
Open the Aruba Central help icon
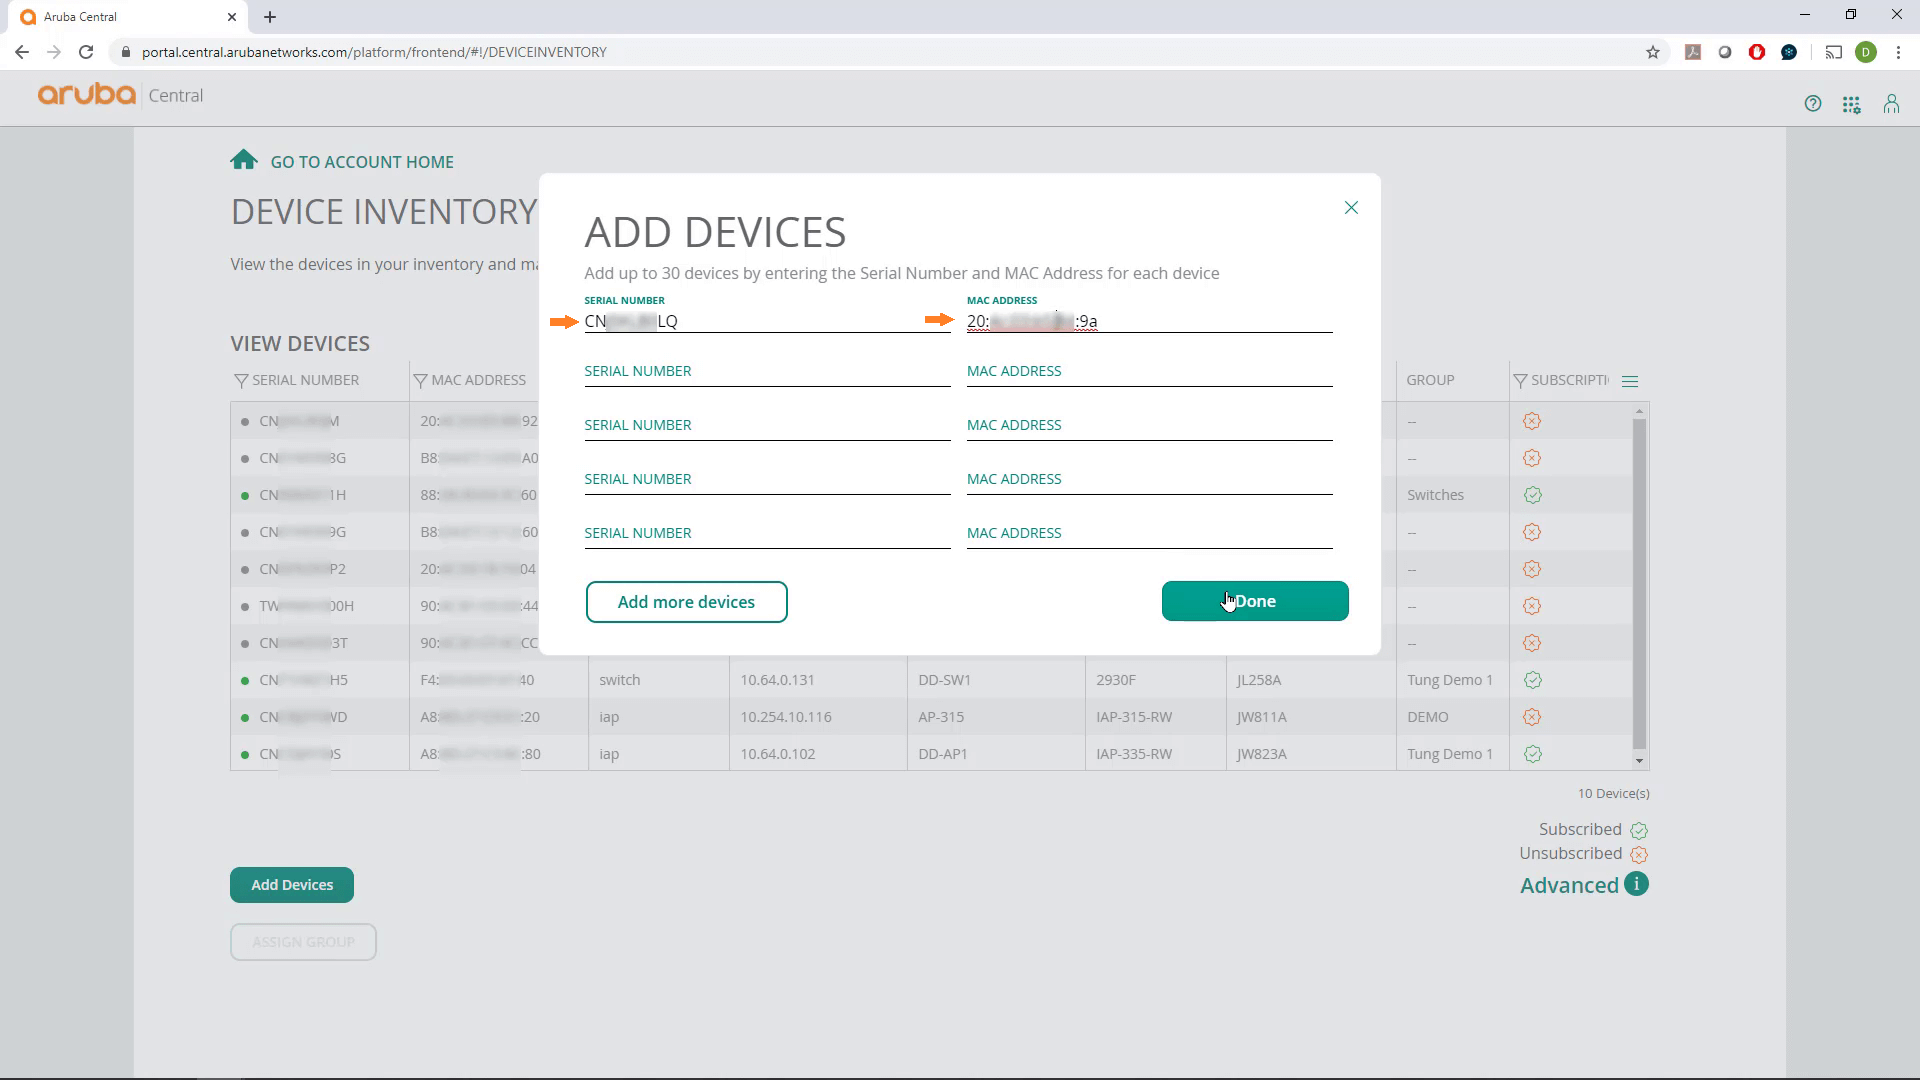coord(1813,103)
